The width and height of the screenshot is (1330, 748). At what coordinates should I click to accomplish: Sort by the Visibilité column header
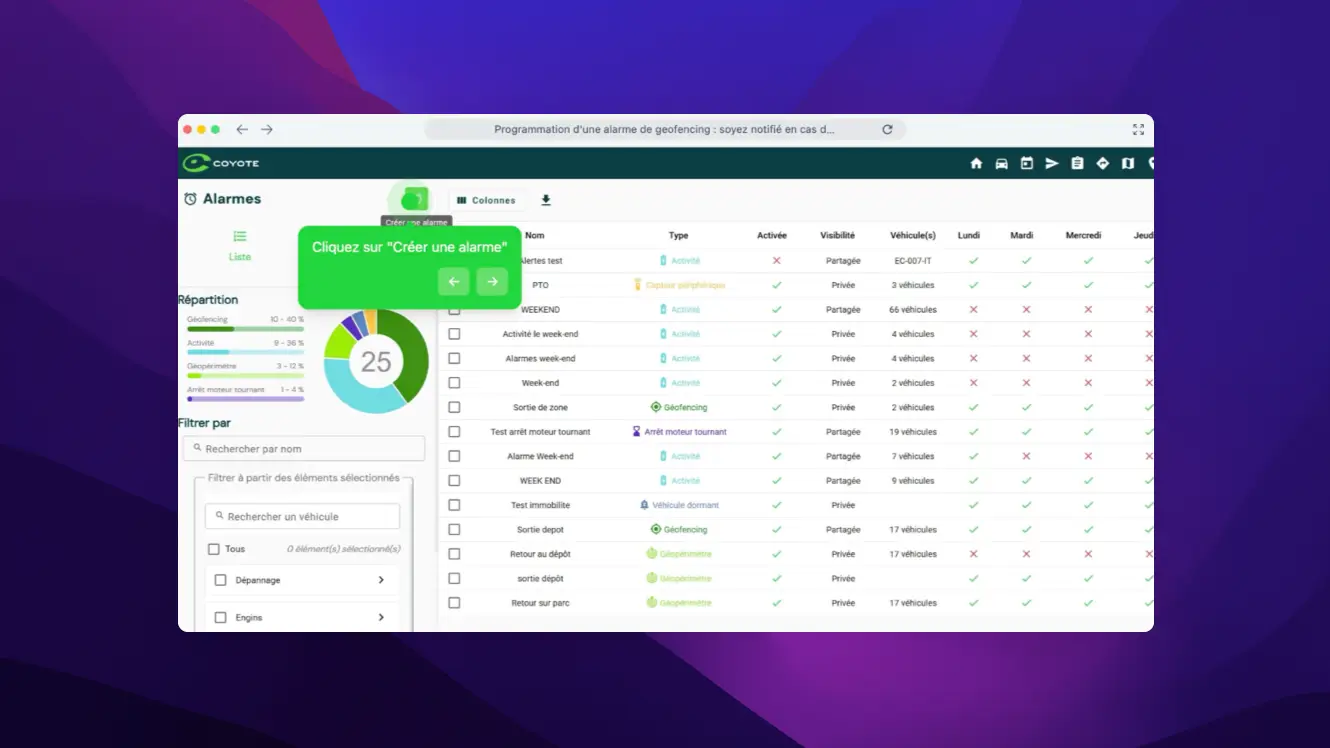(838, 236)
